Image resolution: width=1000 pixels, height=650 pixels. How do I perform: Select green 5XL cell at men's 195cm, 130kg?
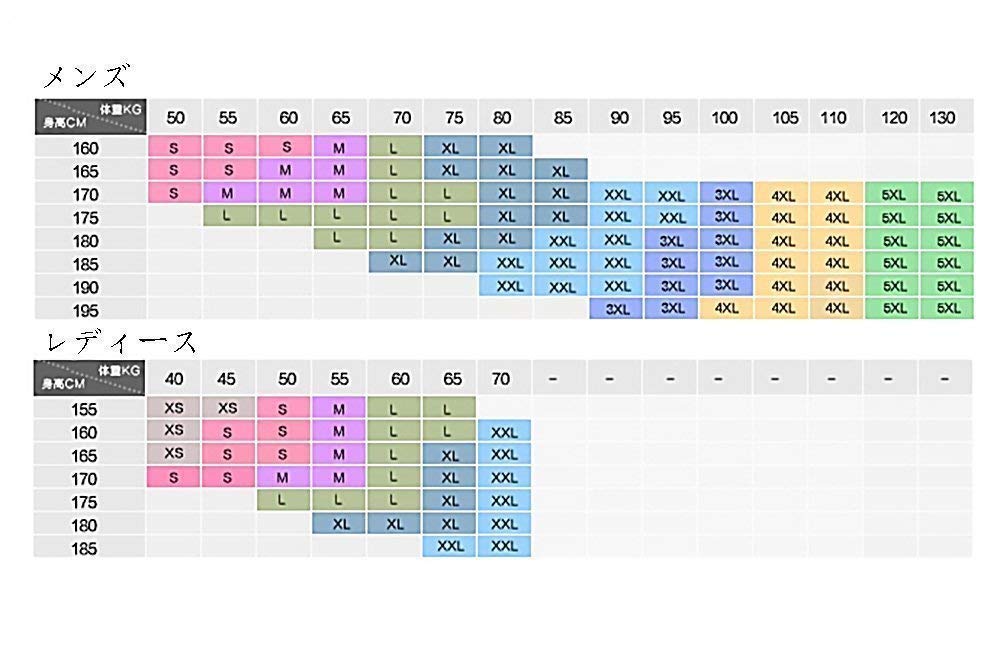click(946, 309)
